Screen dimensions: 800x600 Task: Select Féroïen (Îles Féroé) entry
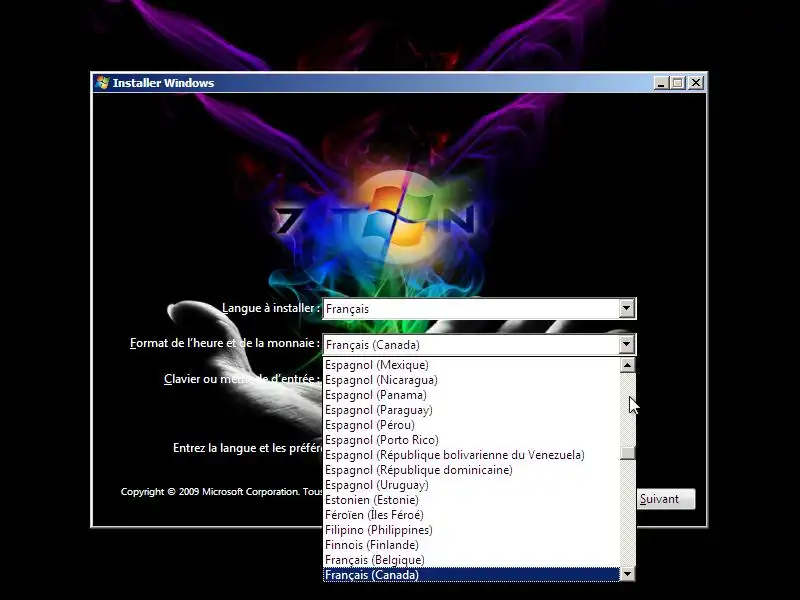coord(471,515)
